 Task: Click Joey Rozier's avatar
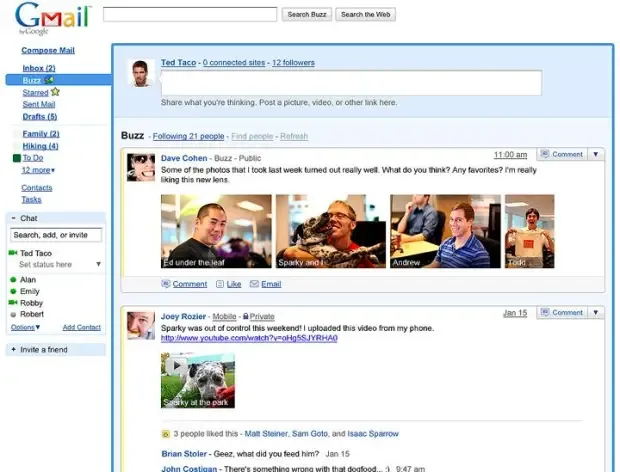click(x=141, y=325)
